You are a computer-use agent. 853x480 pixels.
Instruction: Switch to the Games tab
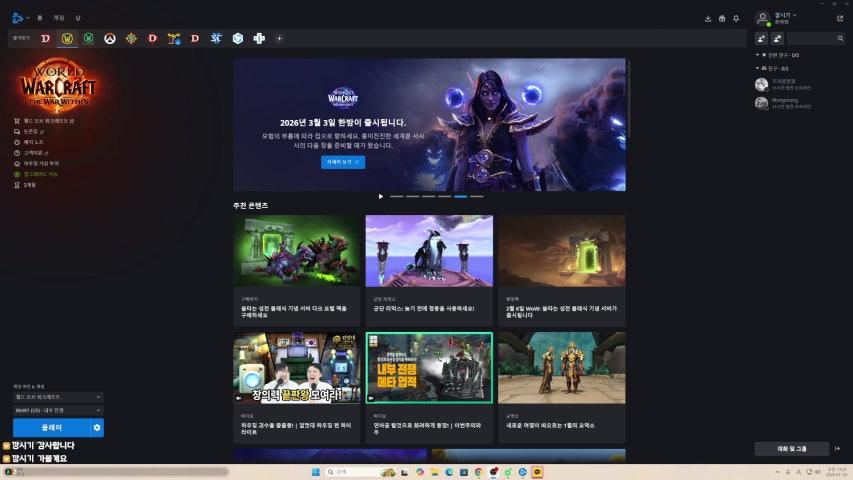(x=59, y=18)
